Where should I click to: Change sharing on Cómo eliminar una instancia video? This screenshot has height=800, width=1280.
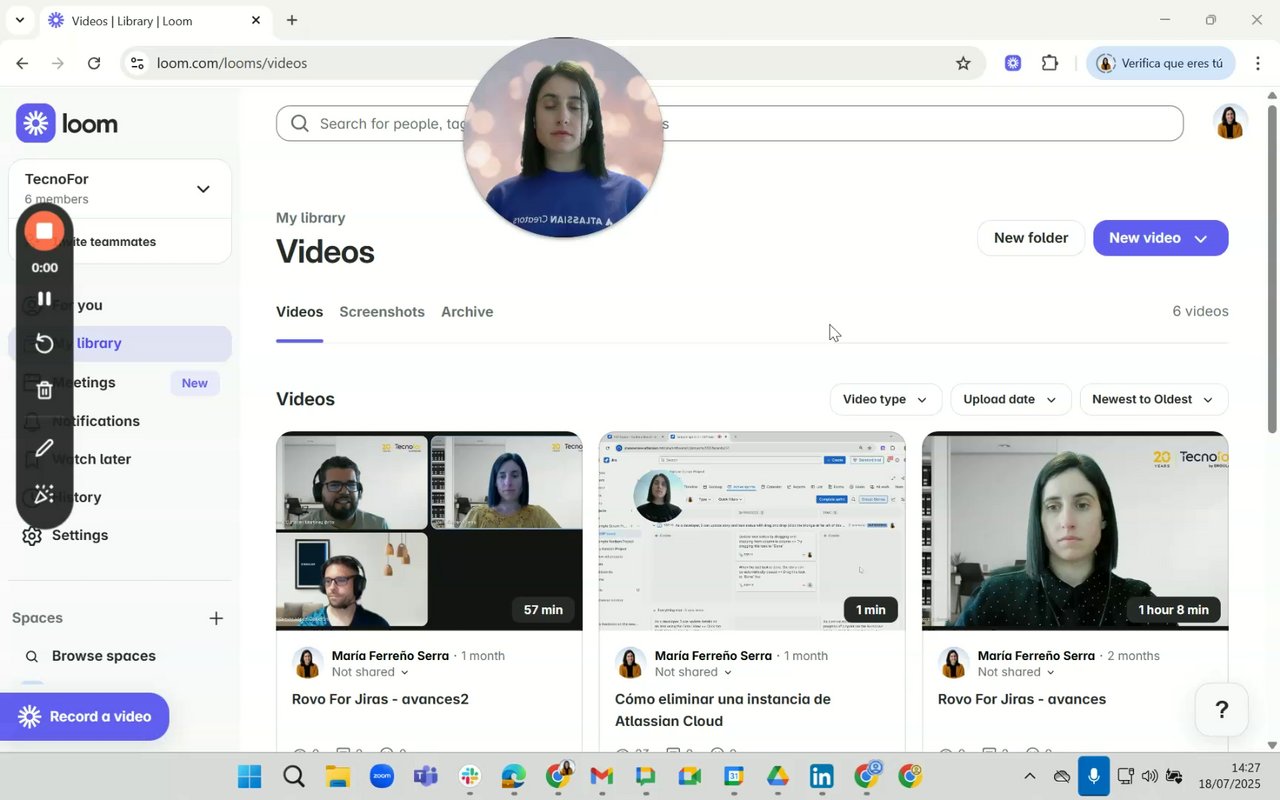pos(693,672)
